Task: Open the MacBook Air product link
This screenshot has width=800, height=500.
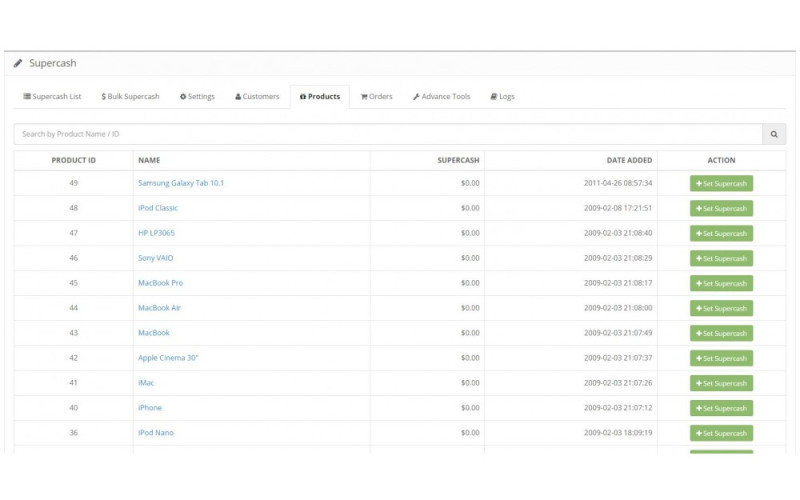Action: point(159,308)
